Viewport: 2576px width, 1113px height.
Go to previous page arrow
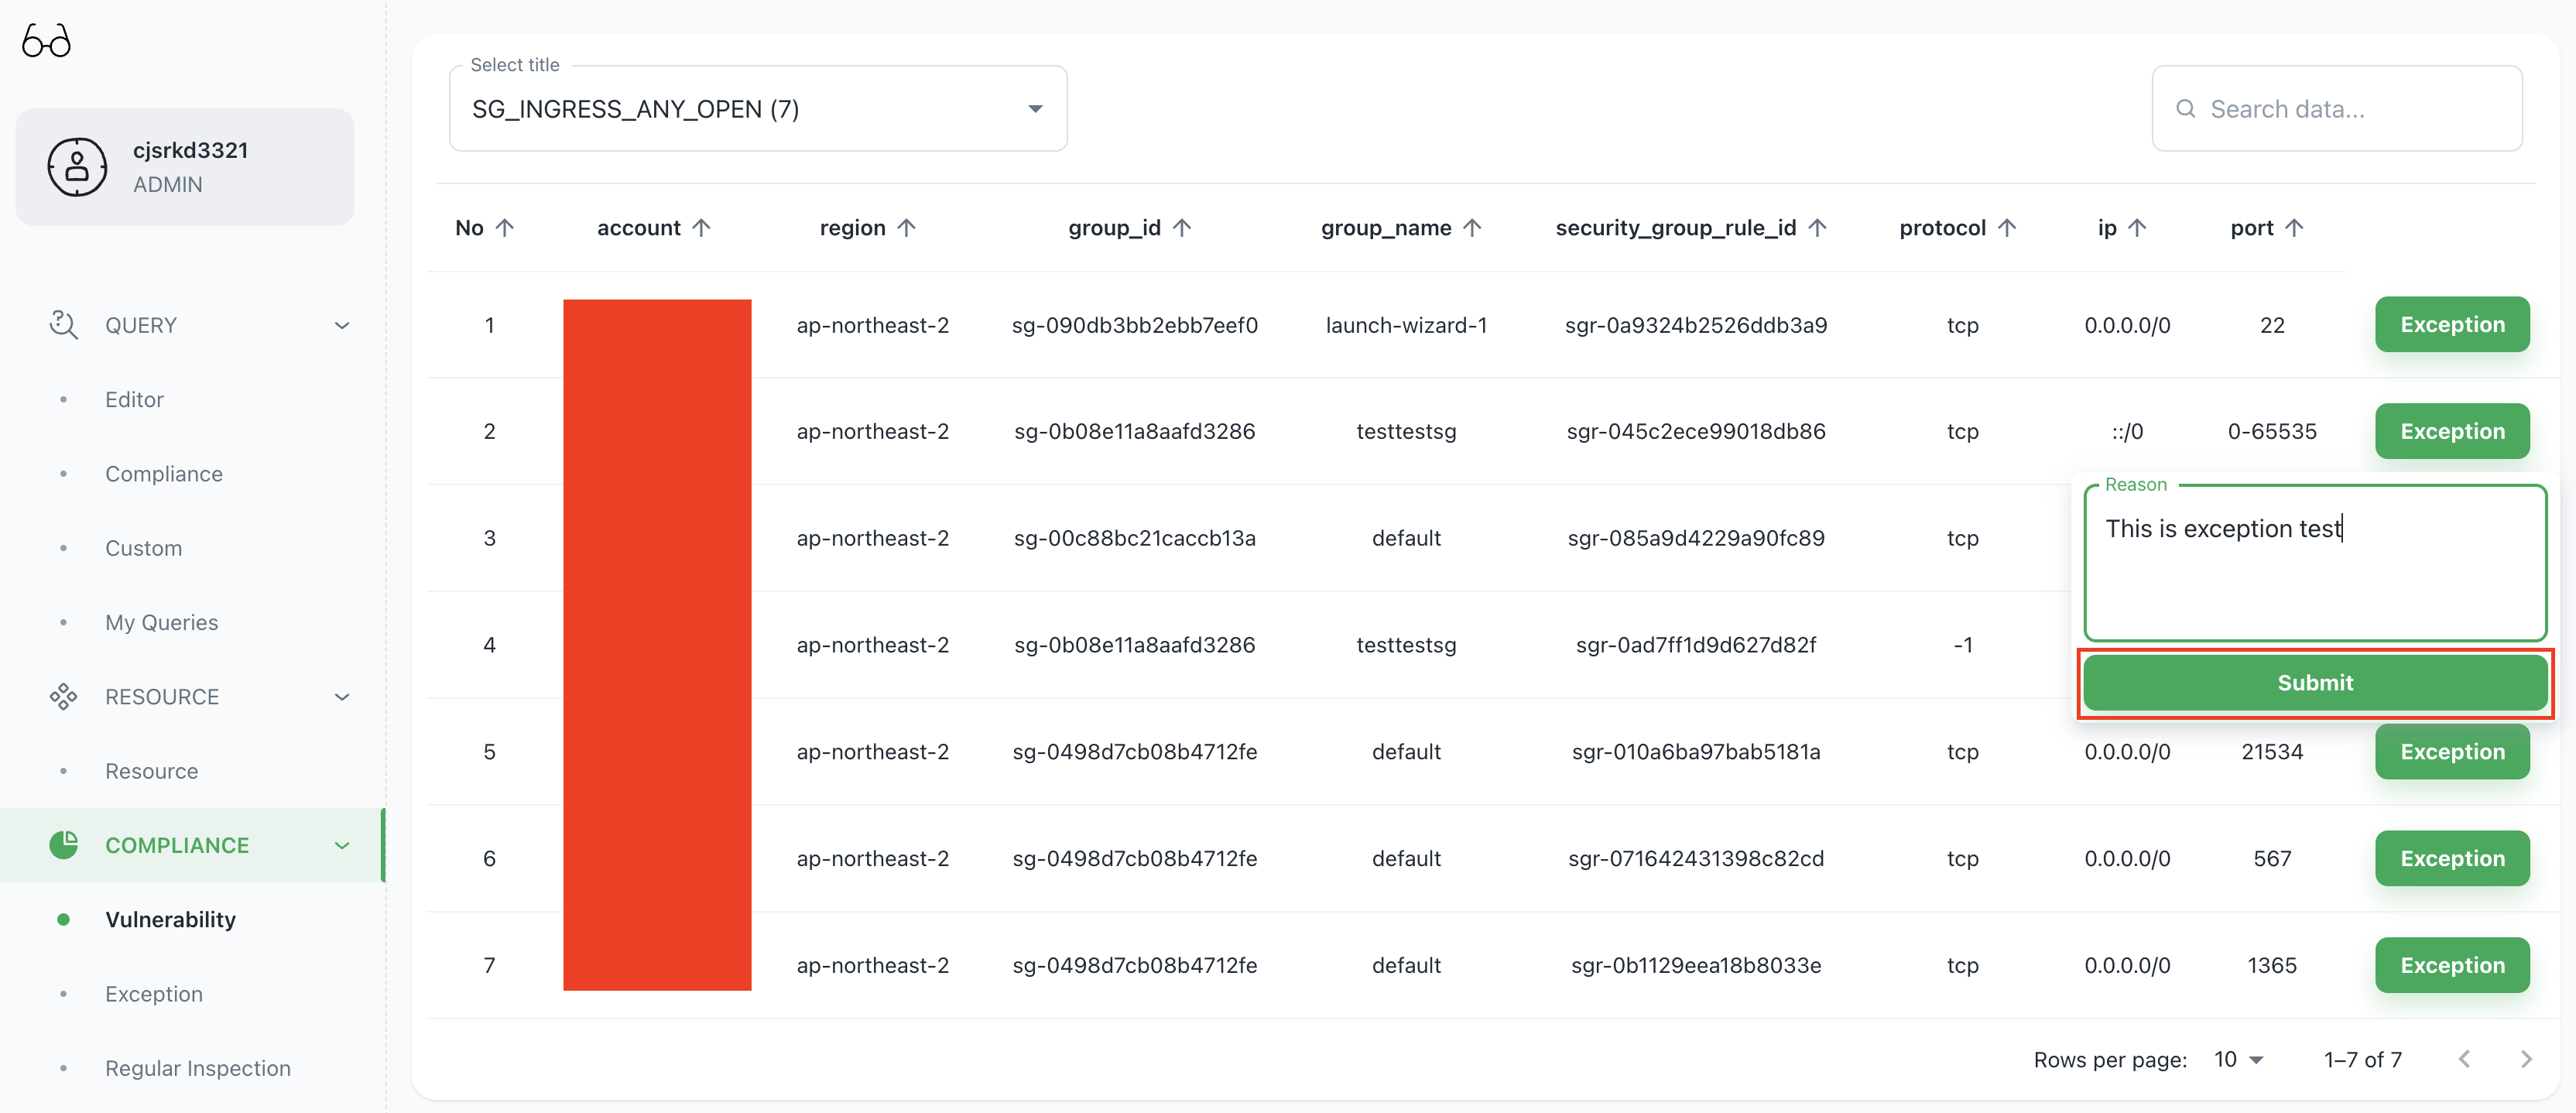pos(2464,1059)
